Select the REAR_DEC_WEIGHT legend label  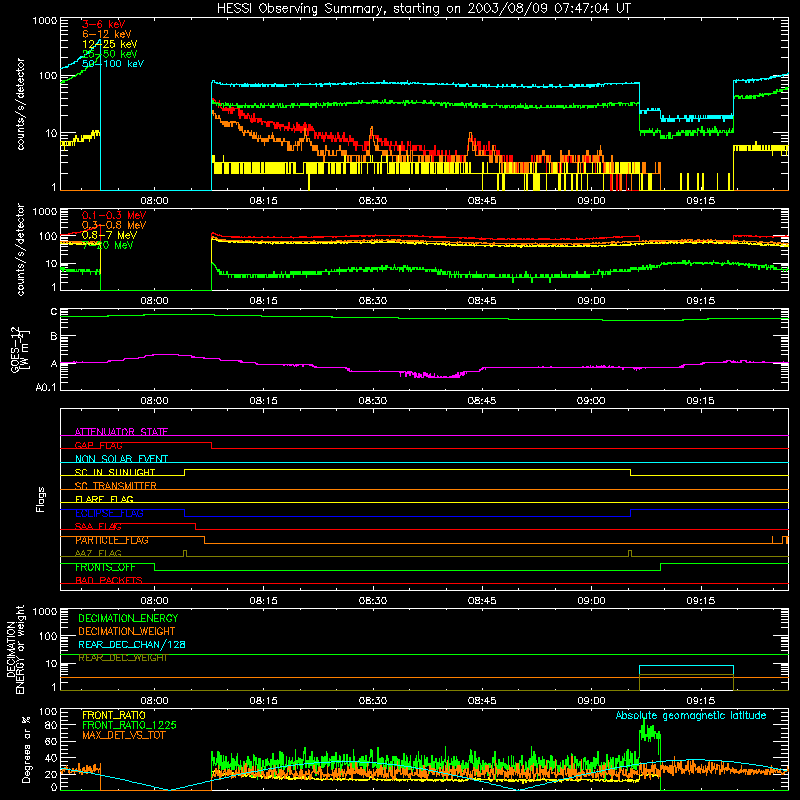coord(123,658)
